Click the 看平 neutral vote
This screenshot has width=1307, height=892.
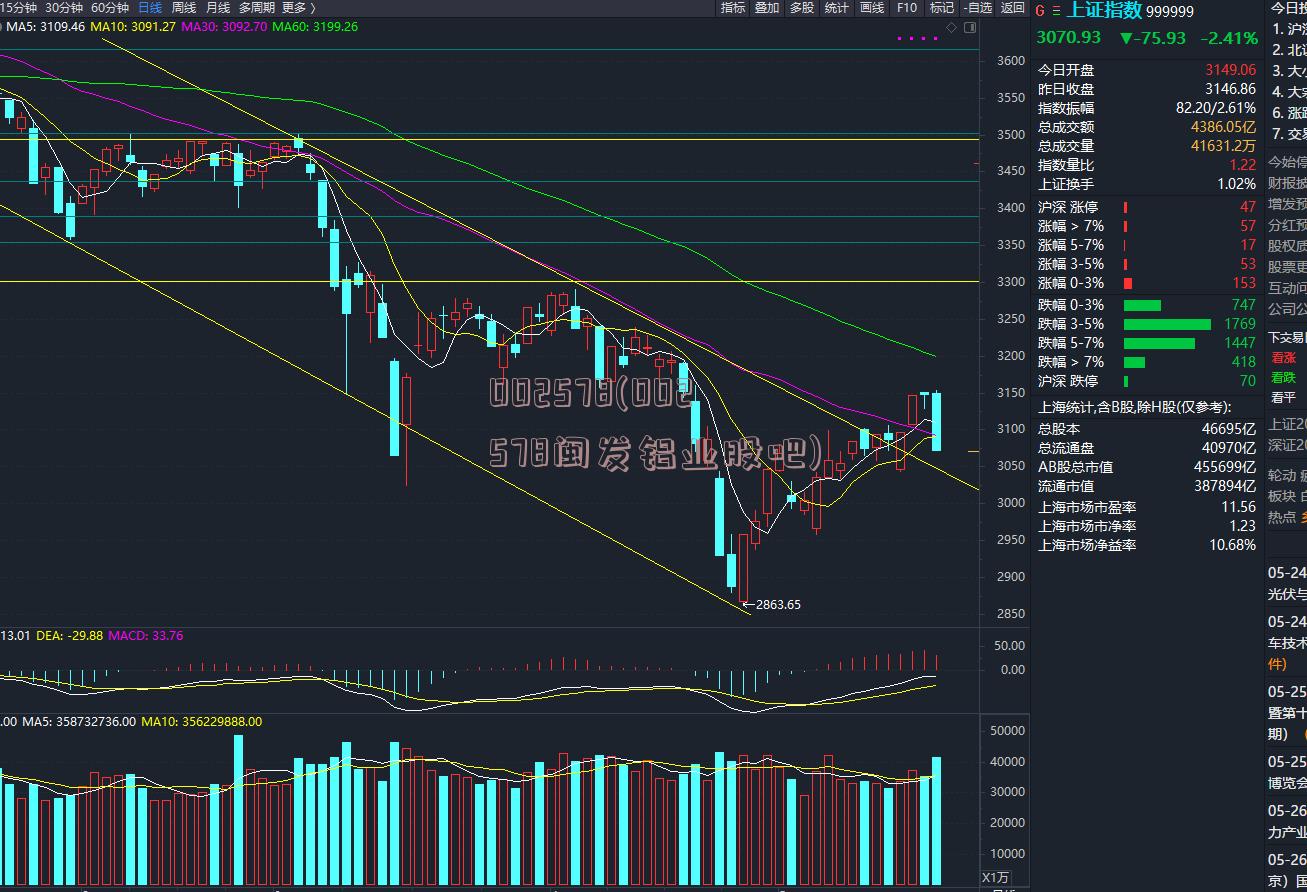click(1283, 397)
